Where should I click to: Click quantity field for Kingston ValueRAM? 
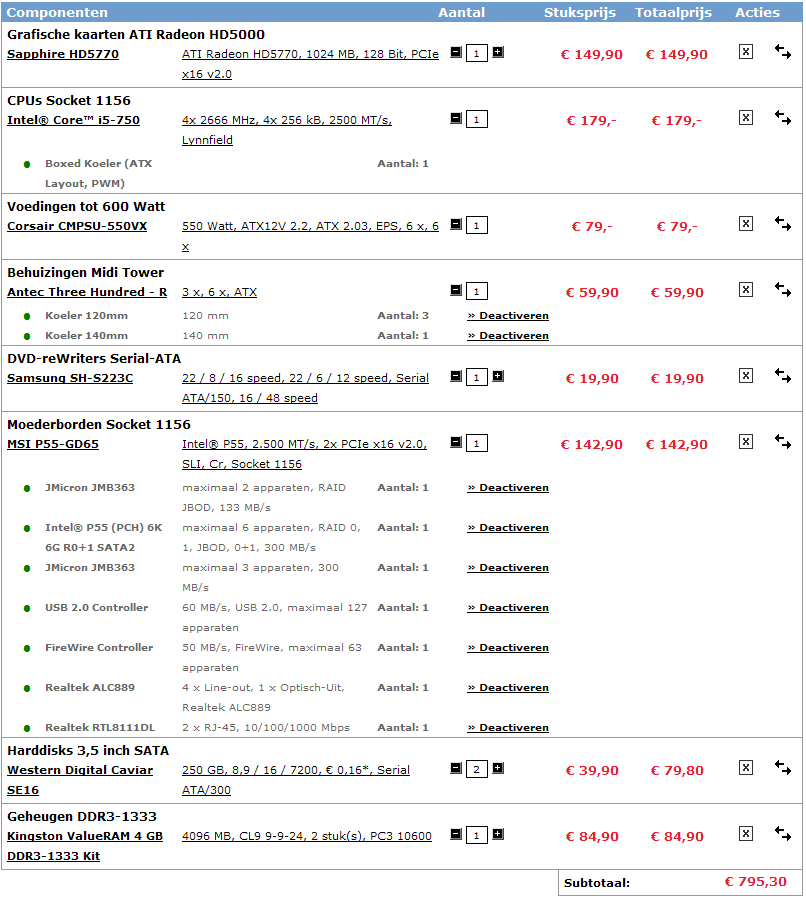coord(477,836)
